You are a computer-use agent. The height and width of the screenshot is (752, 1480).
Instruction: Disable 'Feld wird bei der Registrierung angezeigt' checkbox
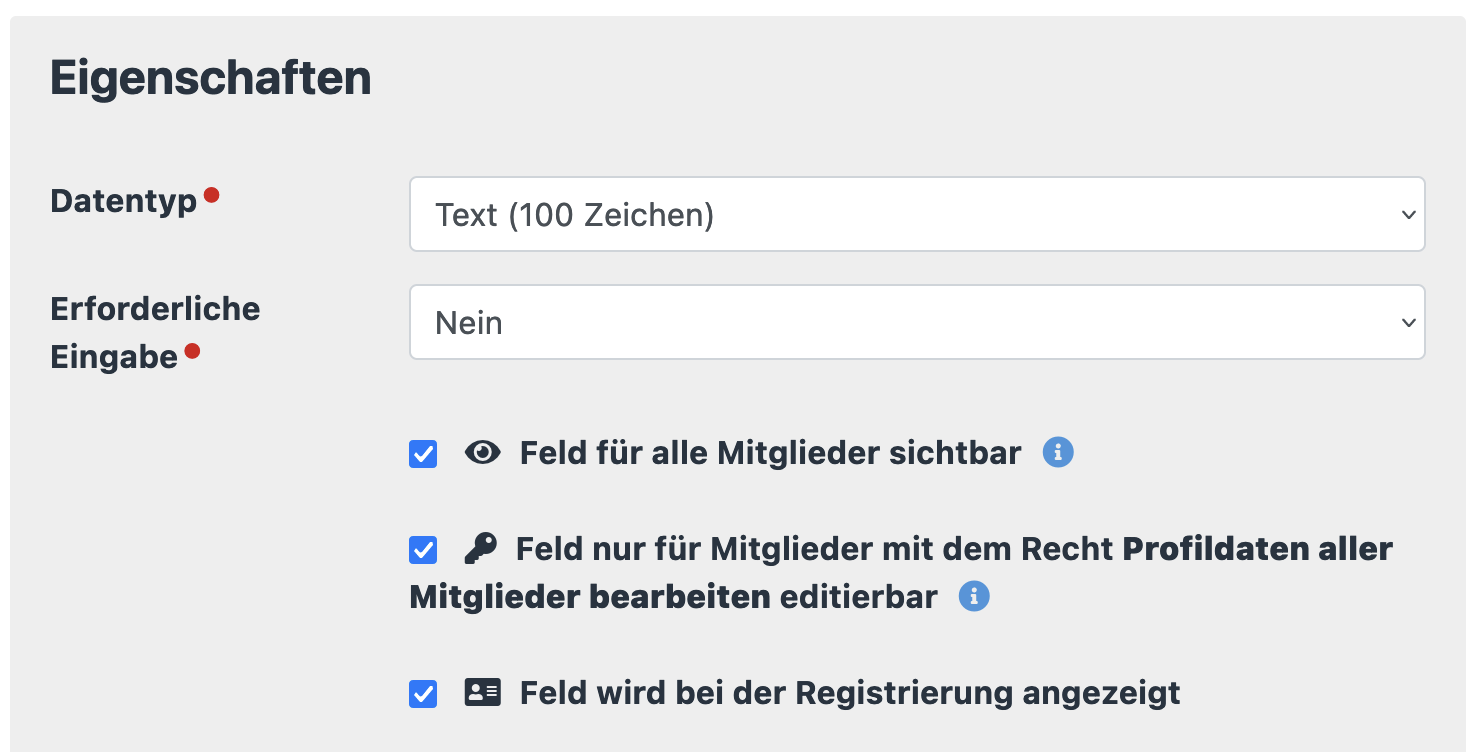pos(423,694)
